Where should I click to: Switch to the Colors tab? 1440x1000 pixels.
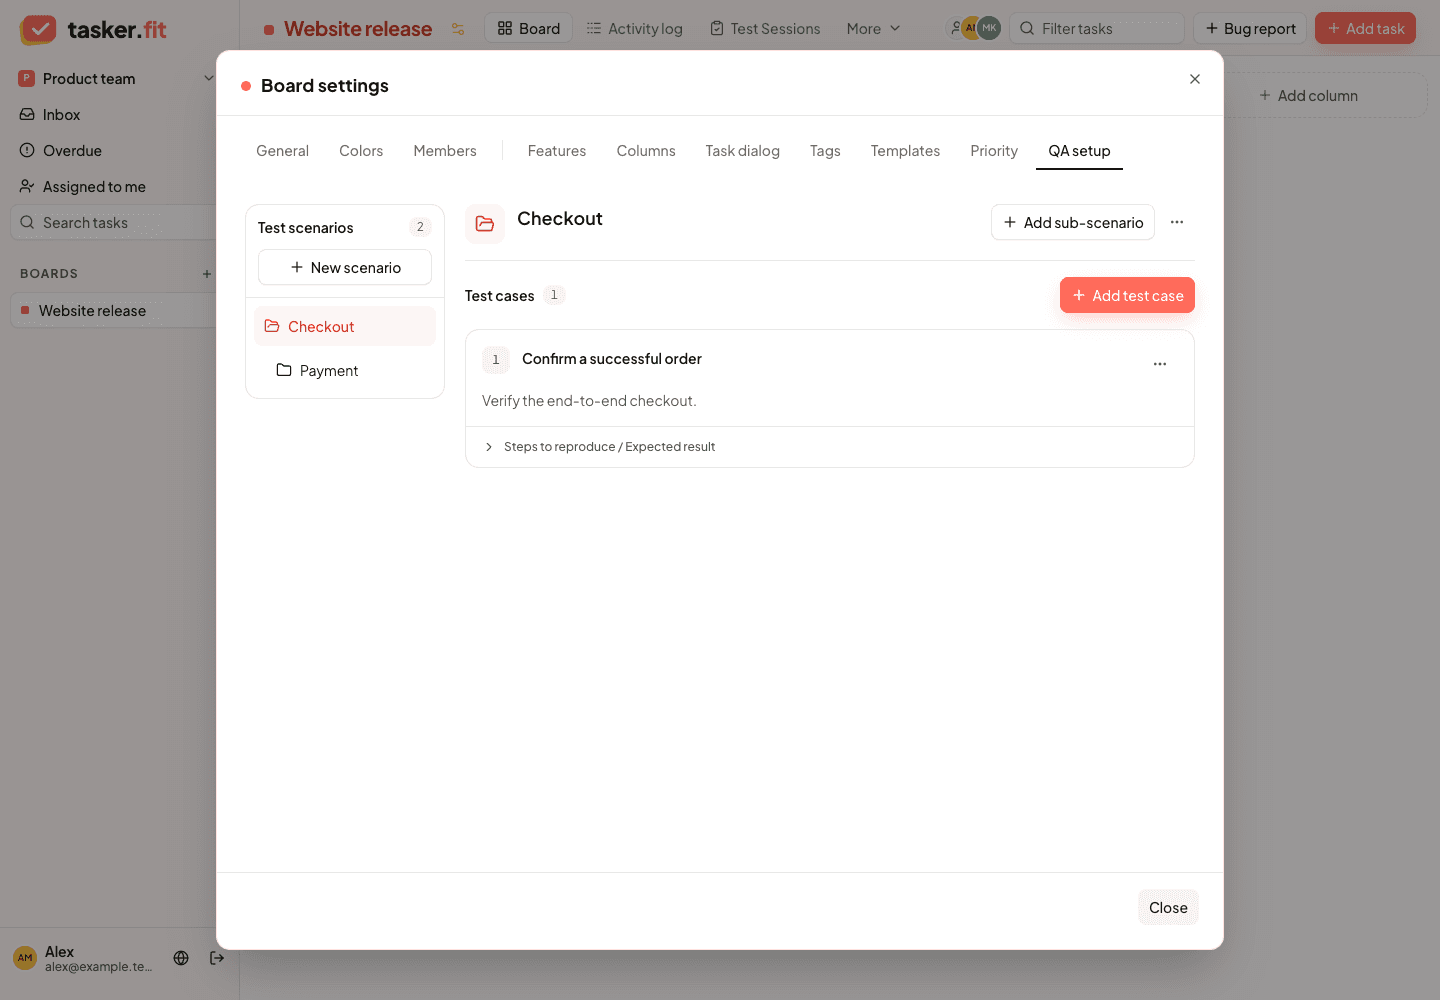(361, 151)
